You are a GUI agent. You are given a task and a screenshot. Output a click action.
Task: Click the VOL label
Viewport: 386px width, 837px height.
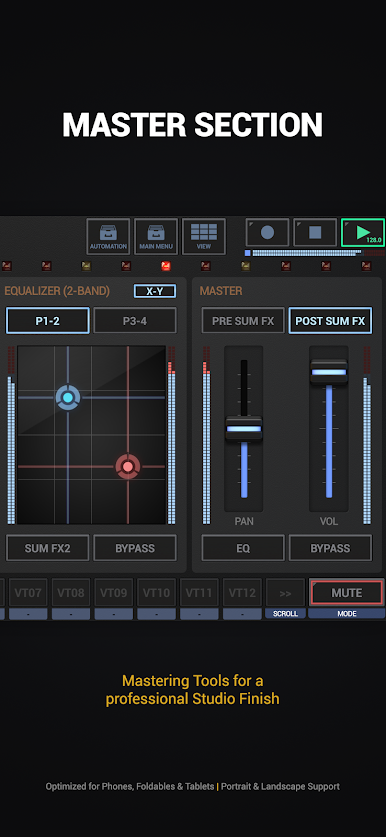pos(329,521)
